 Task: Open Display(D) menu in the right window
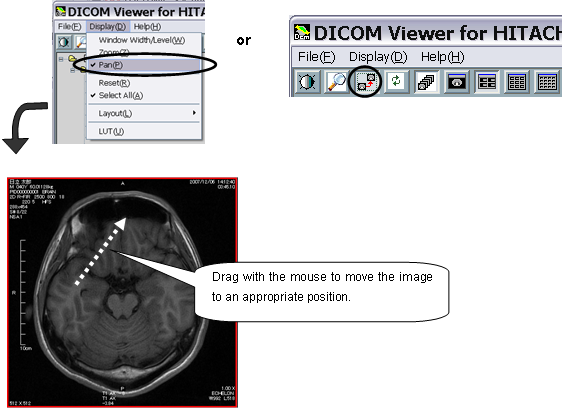coord(378,57)
